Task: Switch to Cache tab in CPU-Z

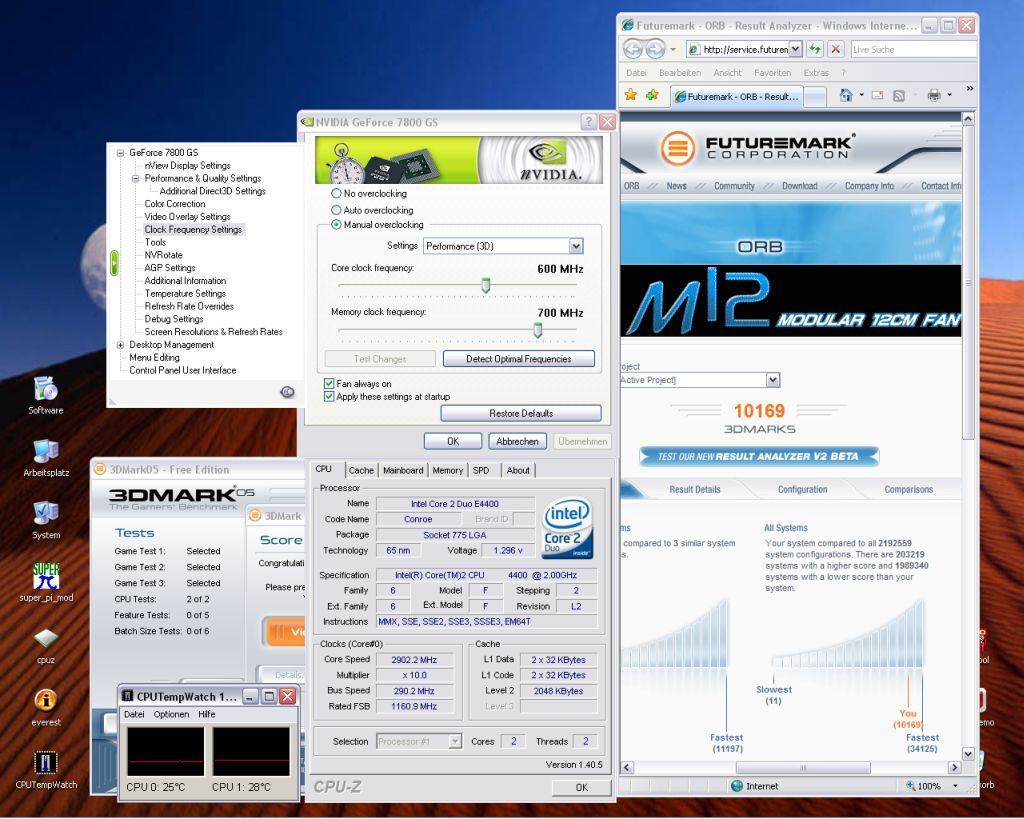Action: point(361,470)
